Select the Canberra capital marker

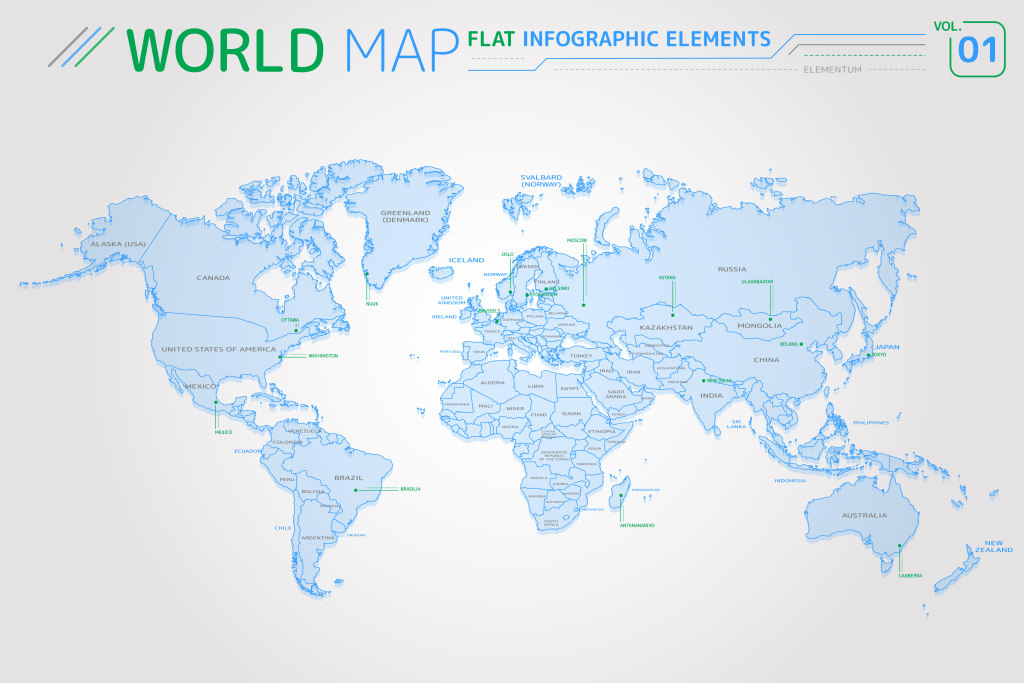pyautogui.click(x=900, y=545)
